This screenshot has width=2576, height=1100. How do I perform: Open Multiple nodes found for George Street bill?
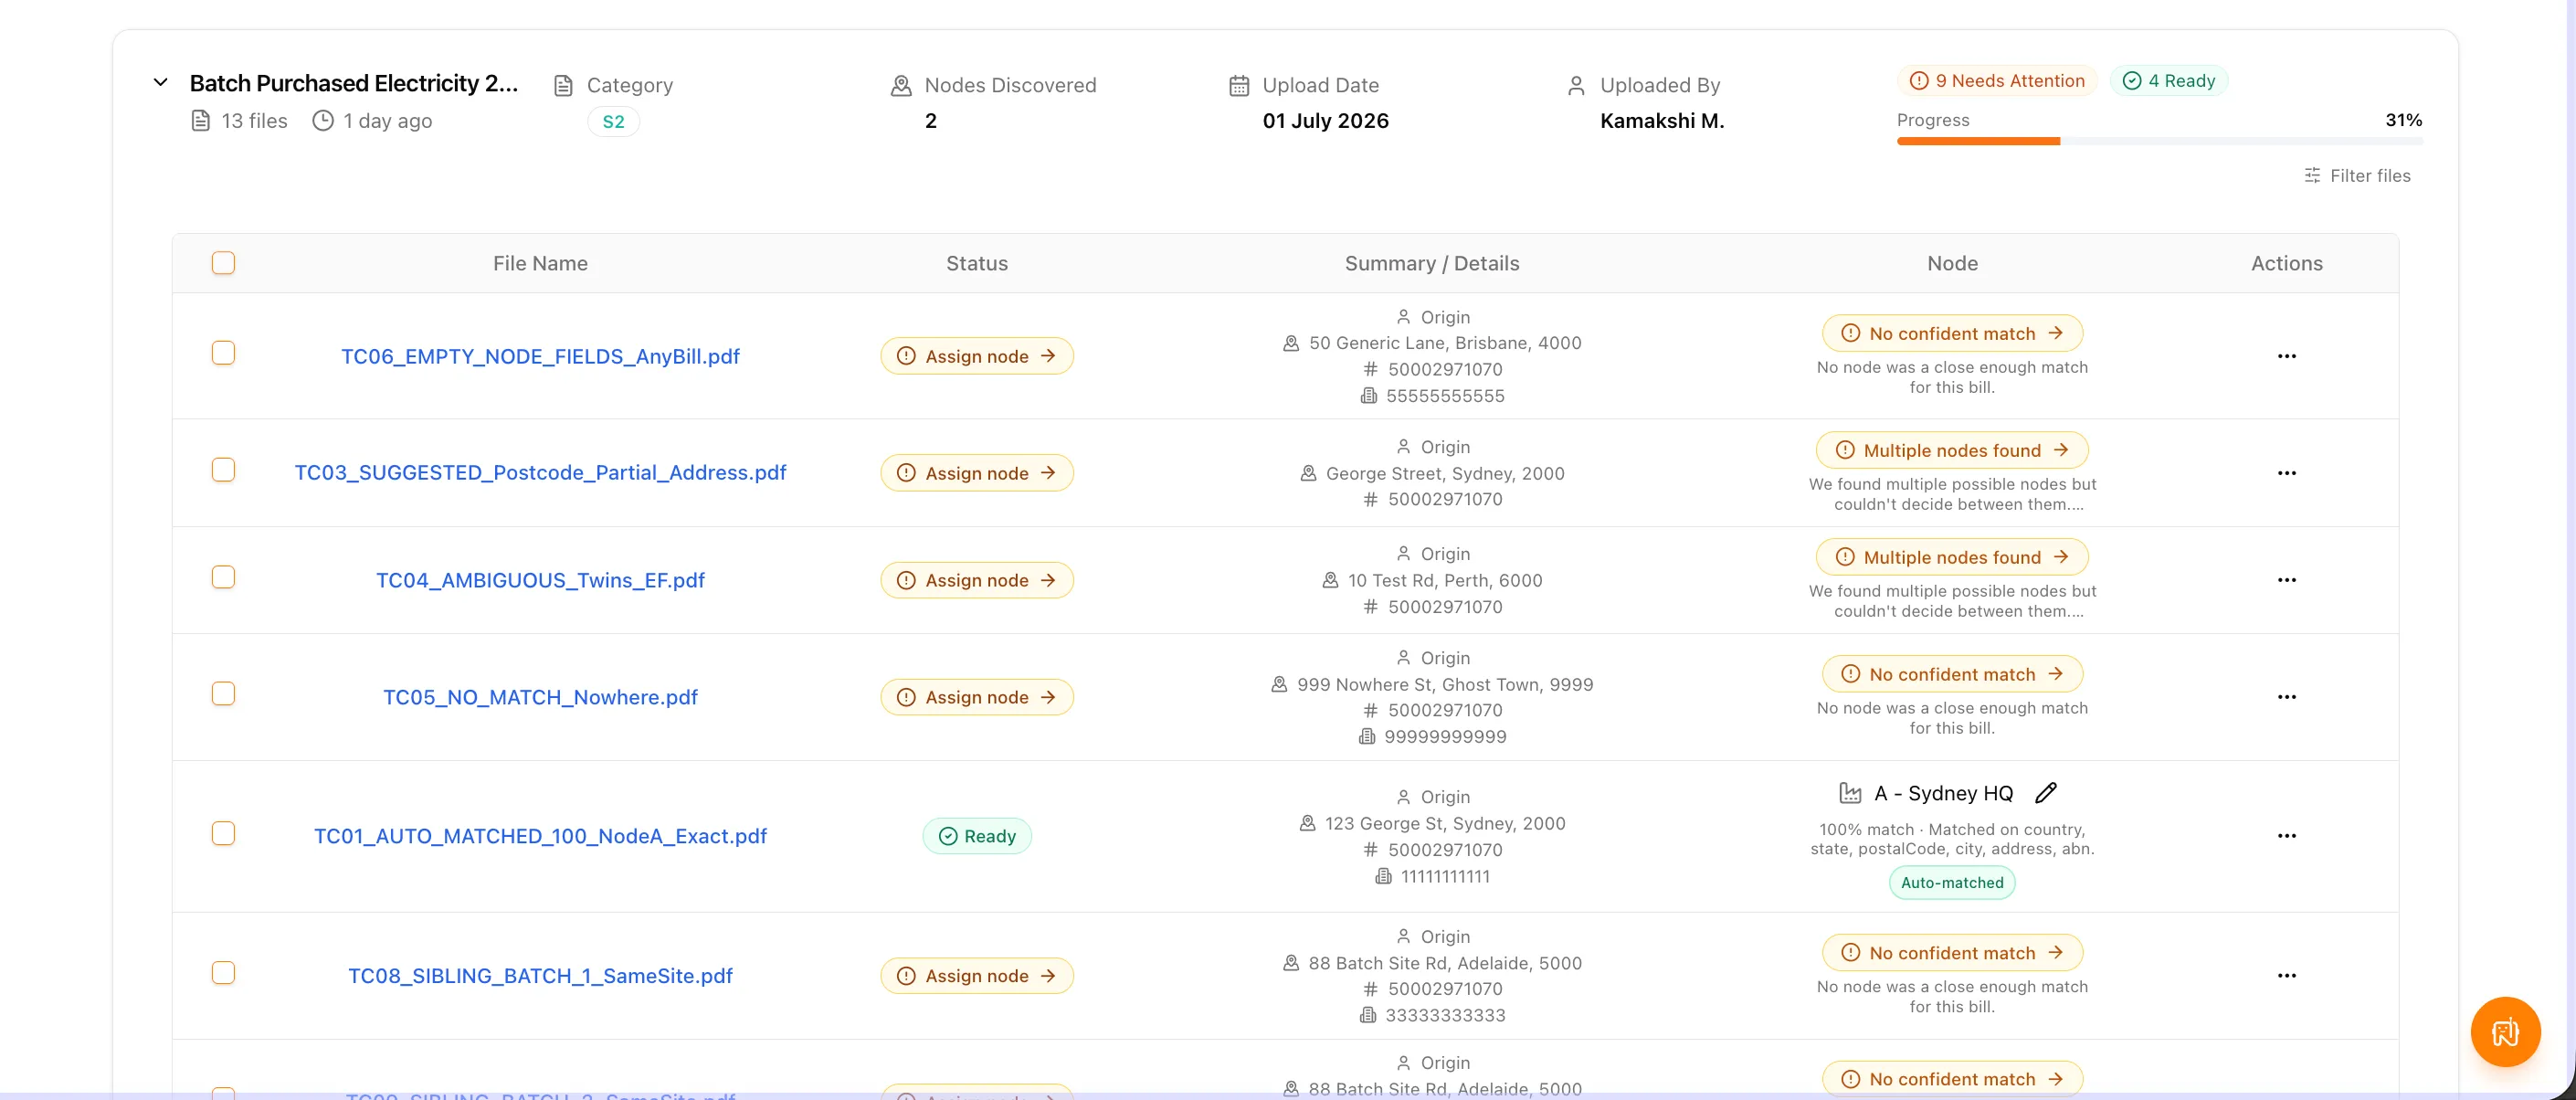pos(1952,451)
